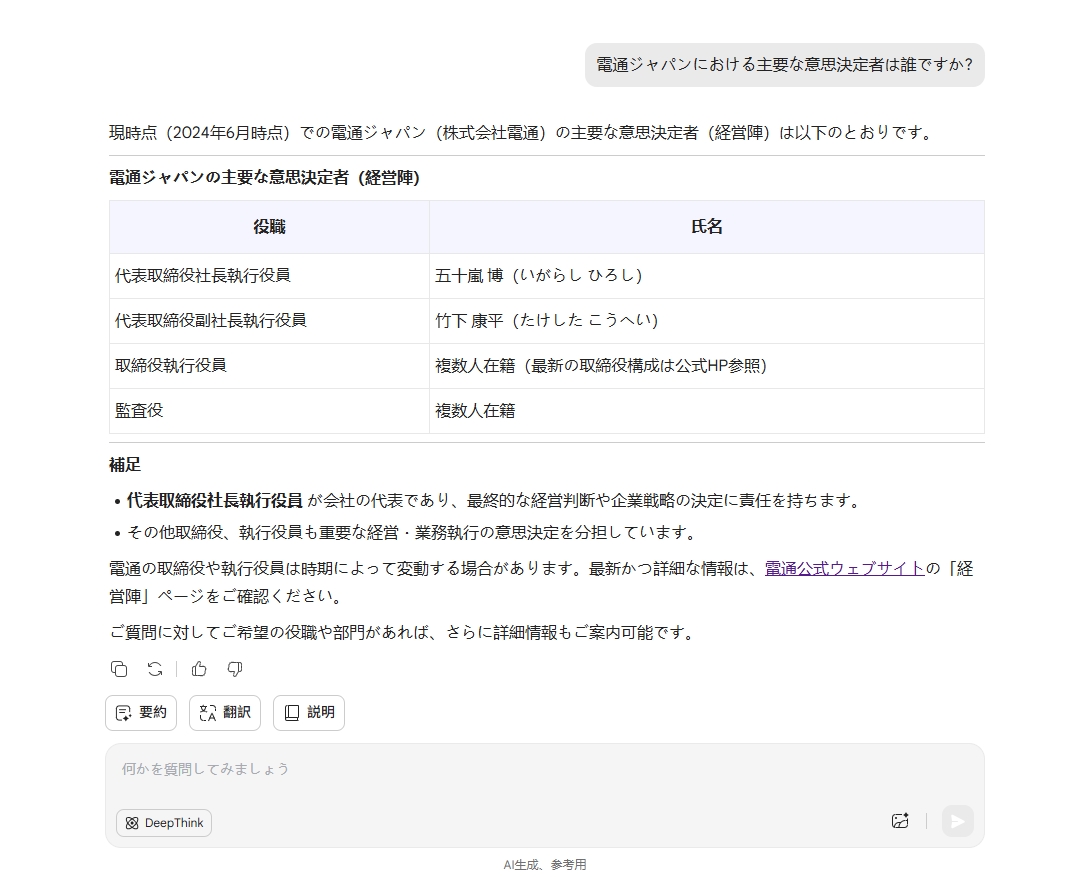This screenshot has height=877, width=1074.
Task: Click the AI生成、参考用 footer note
Action: [545, 865]
